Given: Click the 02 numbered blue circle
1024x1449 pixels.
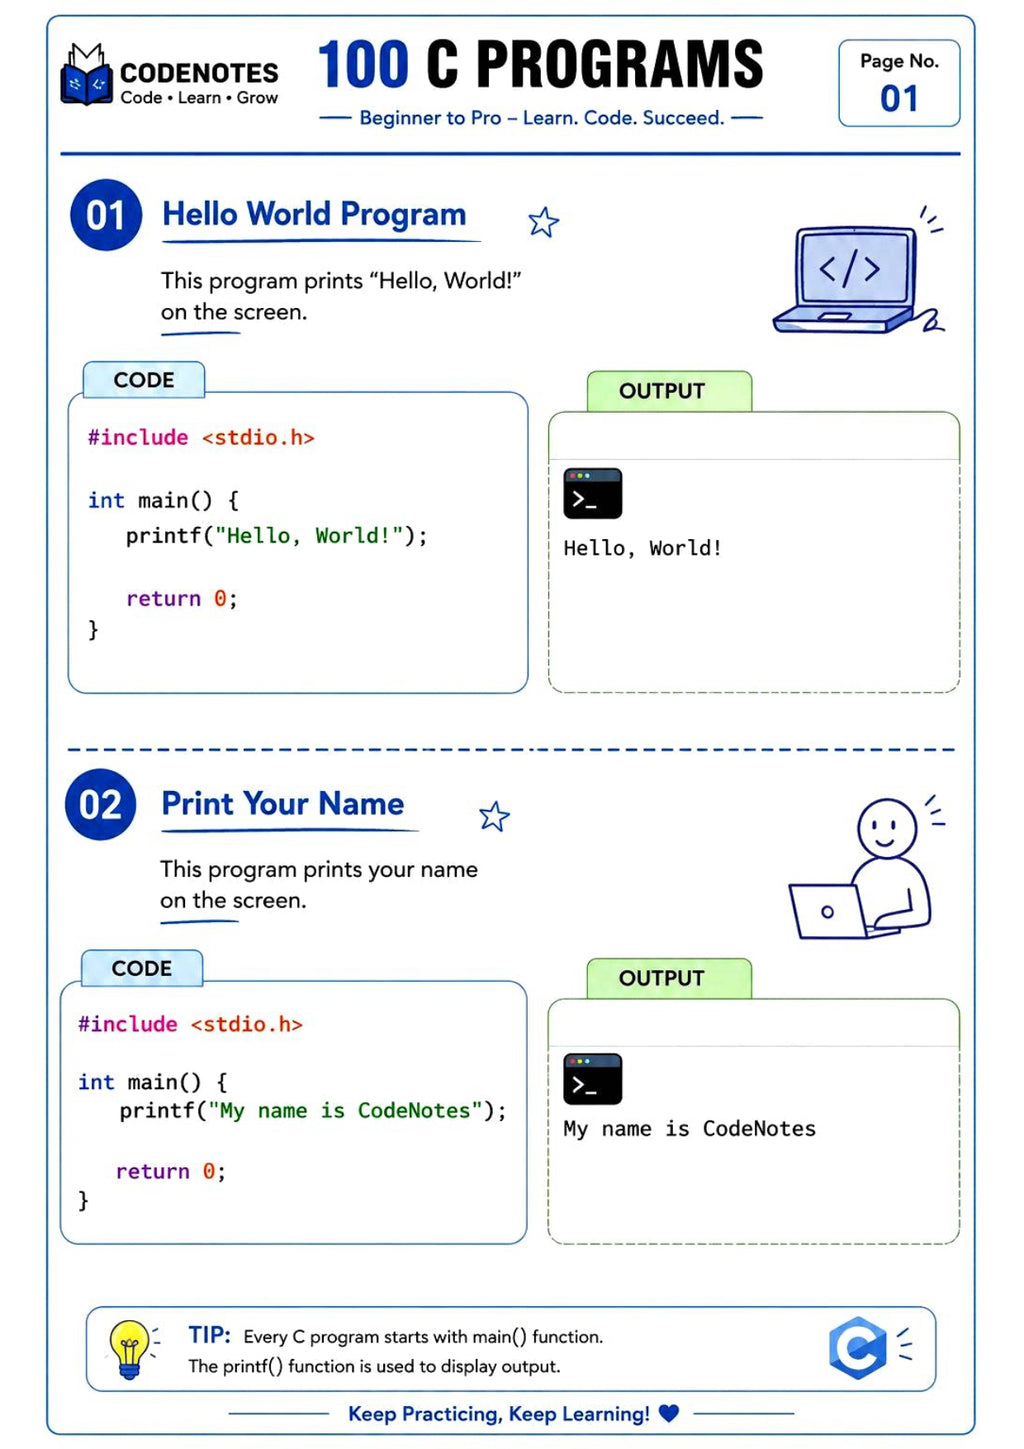Looking at the screenshot, I should click(x=101, y=805).
